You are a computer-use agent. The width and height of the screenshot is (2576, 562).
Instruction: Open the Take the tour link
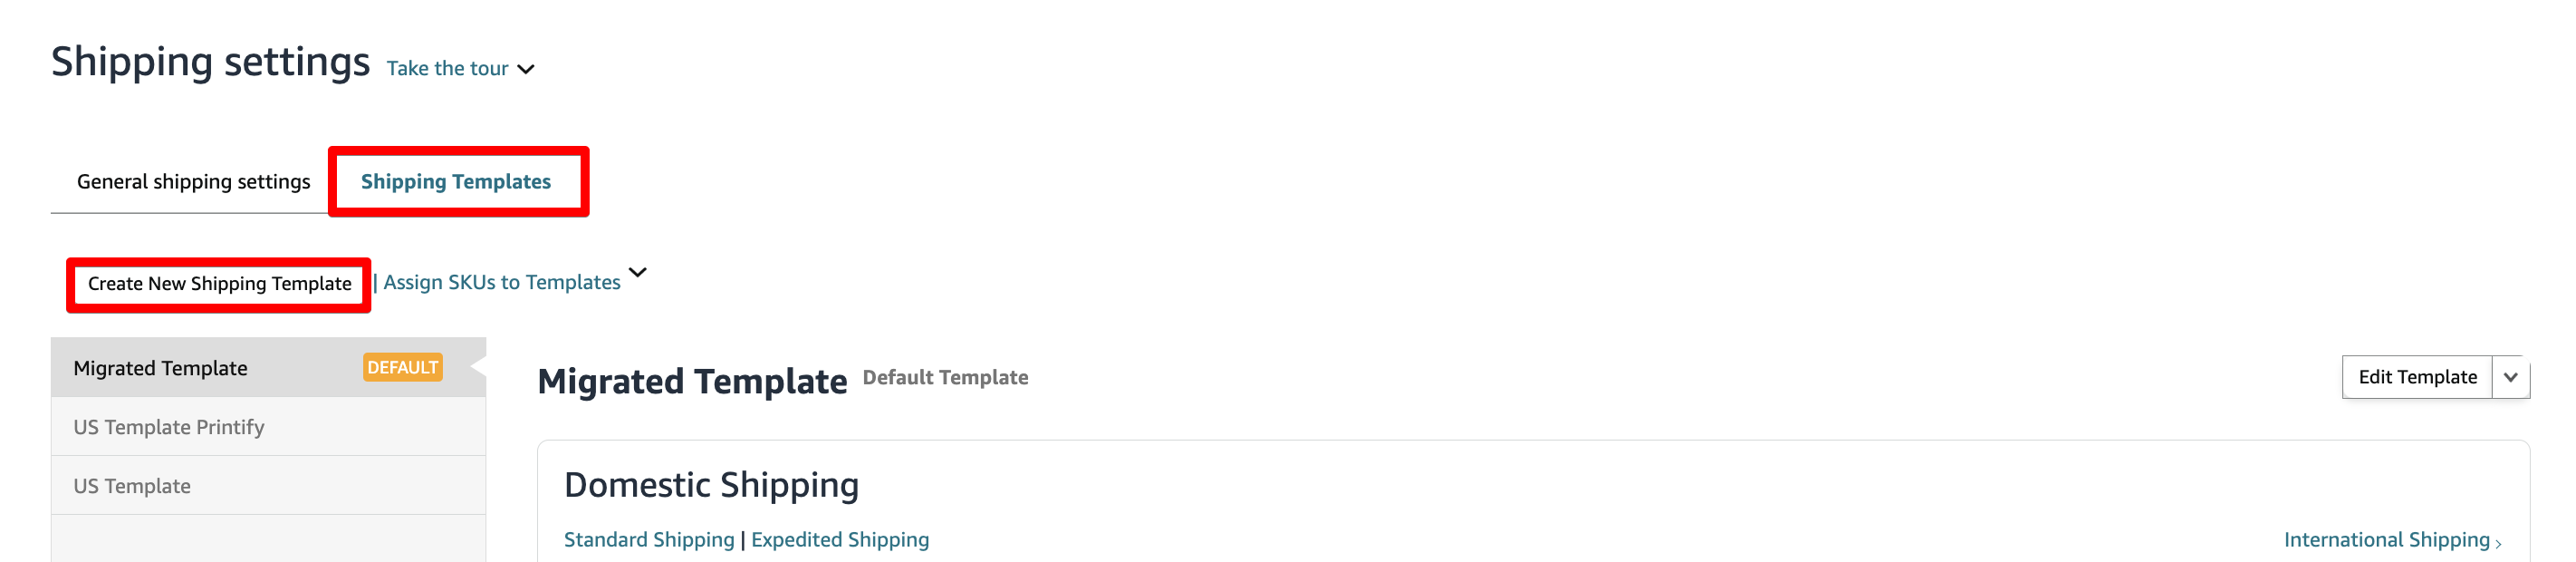point(447,68)
